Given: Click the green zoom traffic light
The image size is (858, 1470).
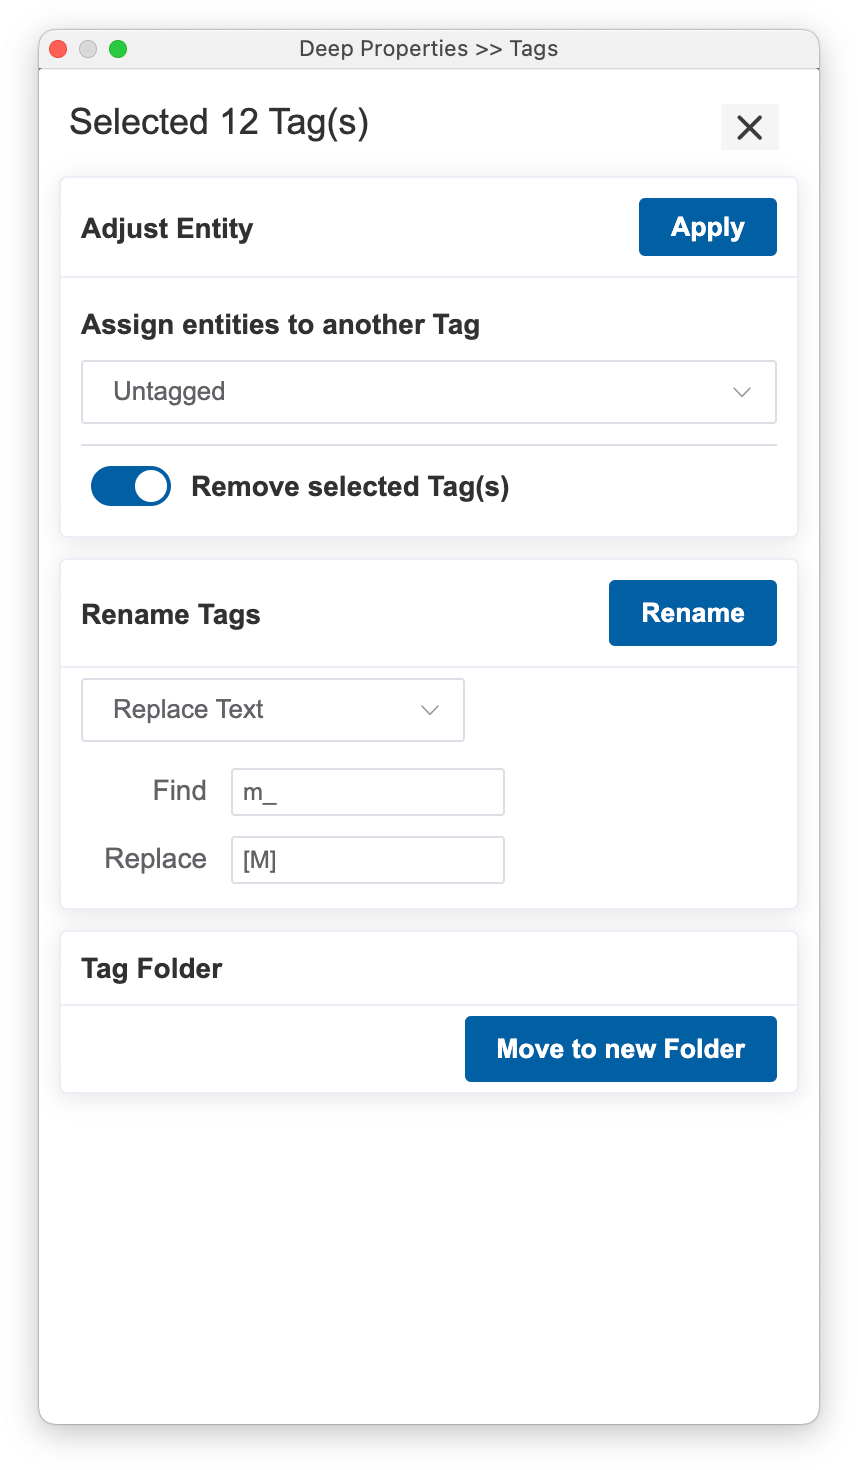Looking at the screenshot, I should (x=119, y=48).
